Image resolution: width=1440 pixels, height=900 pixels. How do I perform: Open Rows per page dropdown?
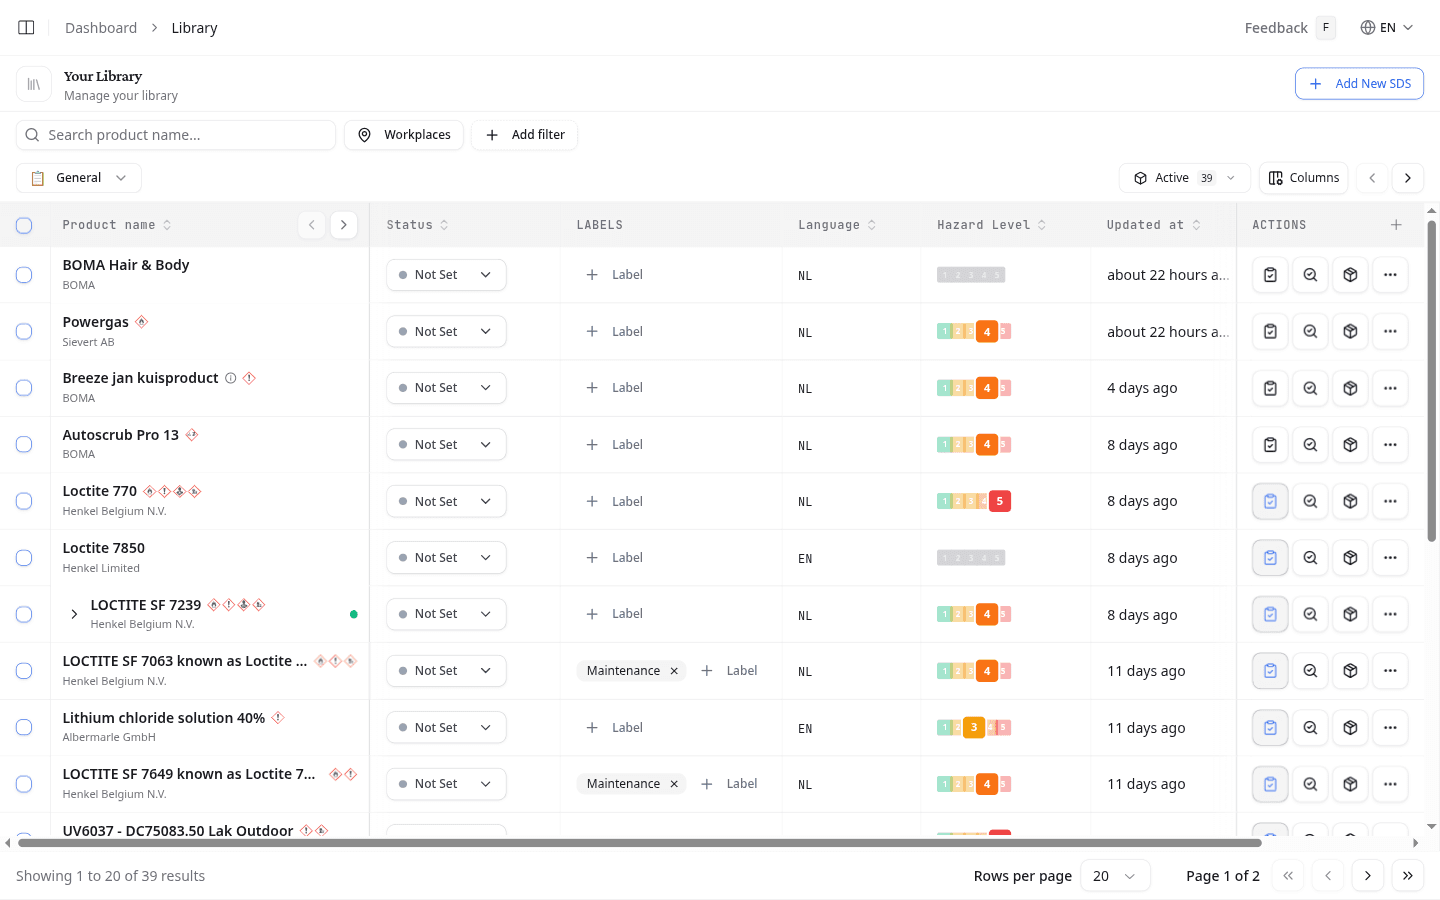(x=1115, y=876)
